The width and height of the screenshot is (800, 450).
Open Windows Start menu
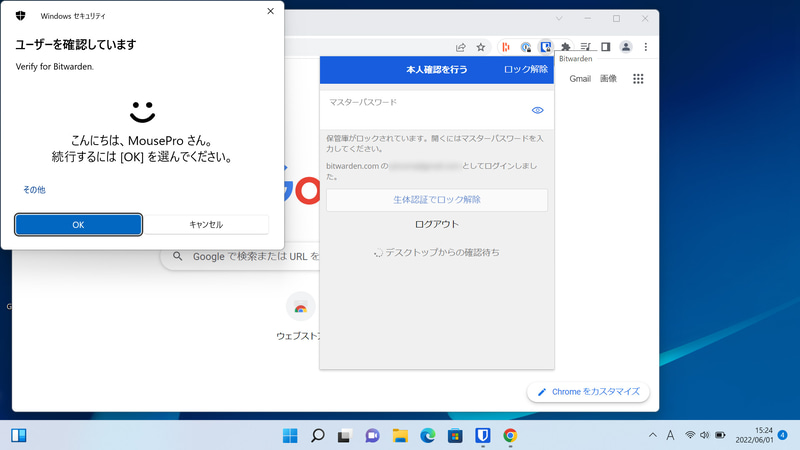[290, 436]
